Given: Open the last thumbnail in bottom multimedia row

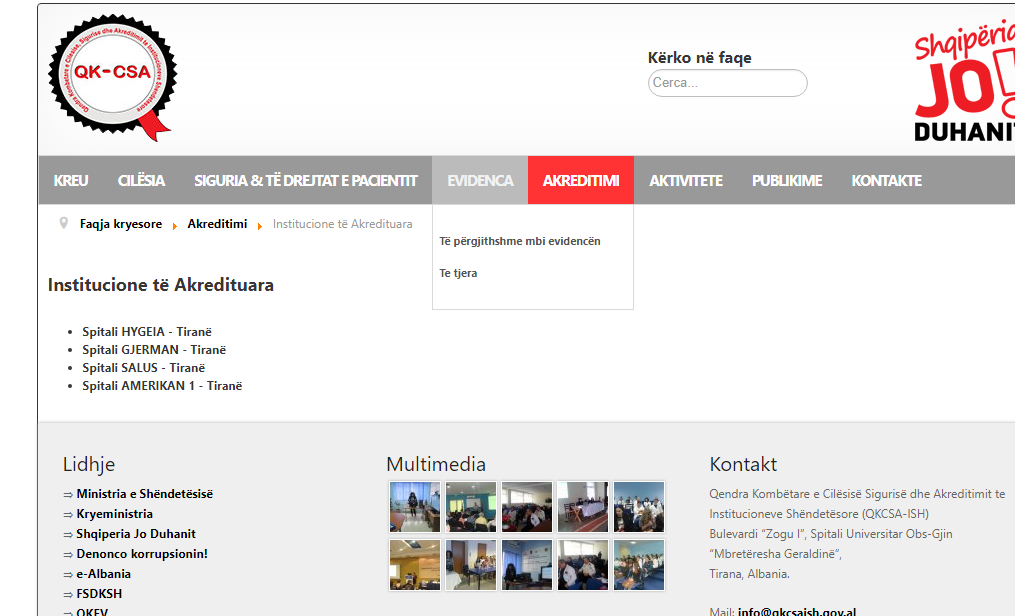Looking at the screenshot, I should pyautogui.click(x=638, y=564).
